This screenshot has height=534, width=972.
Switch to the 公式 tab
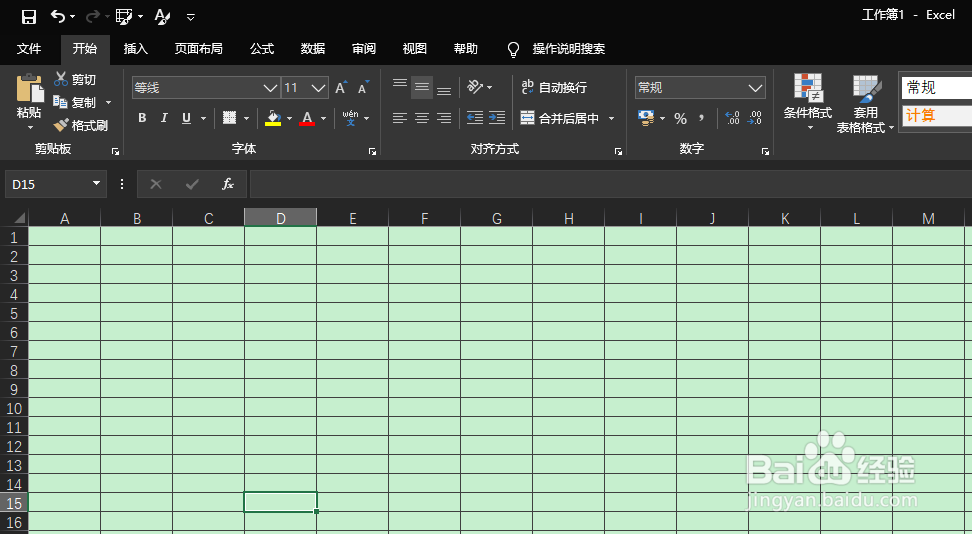point(262,49)
